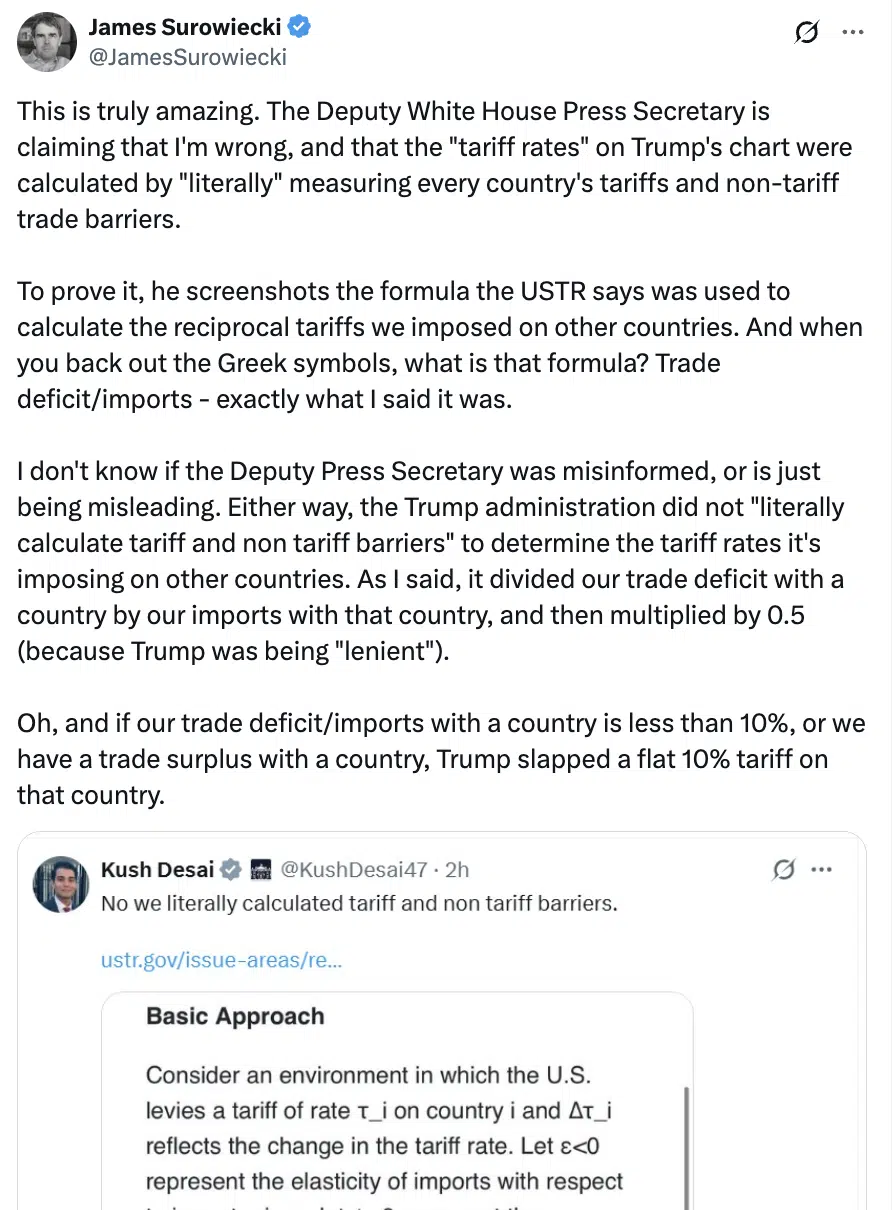
Task: Click the paragraph starting "This is truly amazing"
Action: (434, 165)
